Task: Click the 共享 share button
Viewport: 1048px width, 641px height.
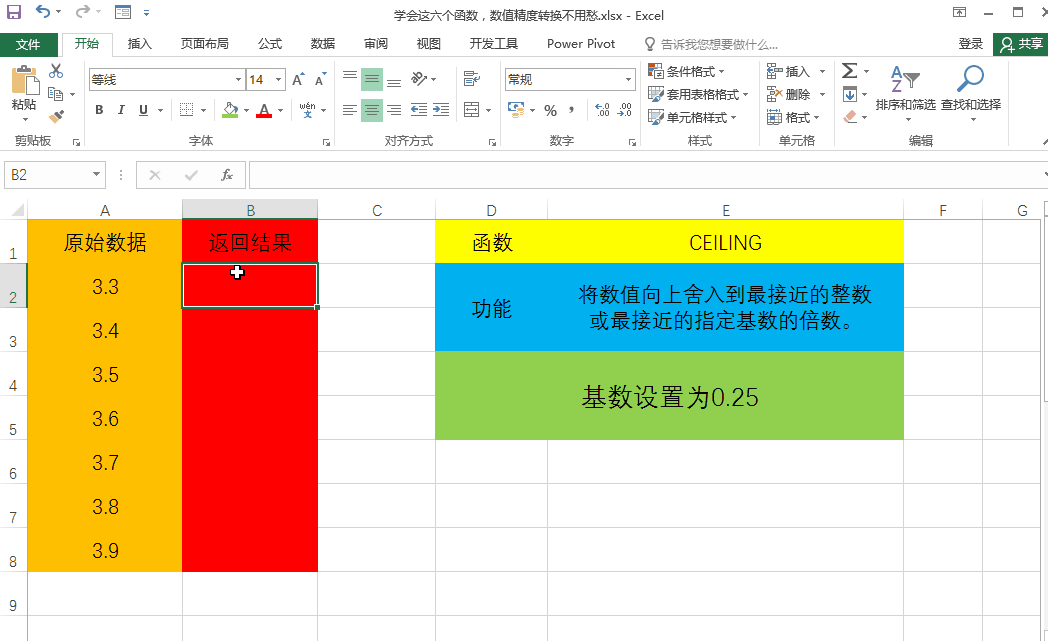Action: 1021,44
